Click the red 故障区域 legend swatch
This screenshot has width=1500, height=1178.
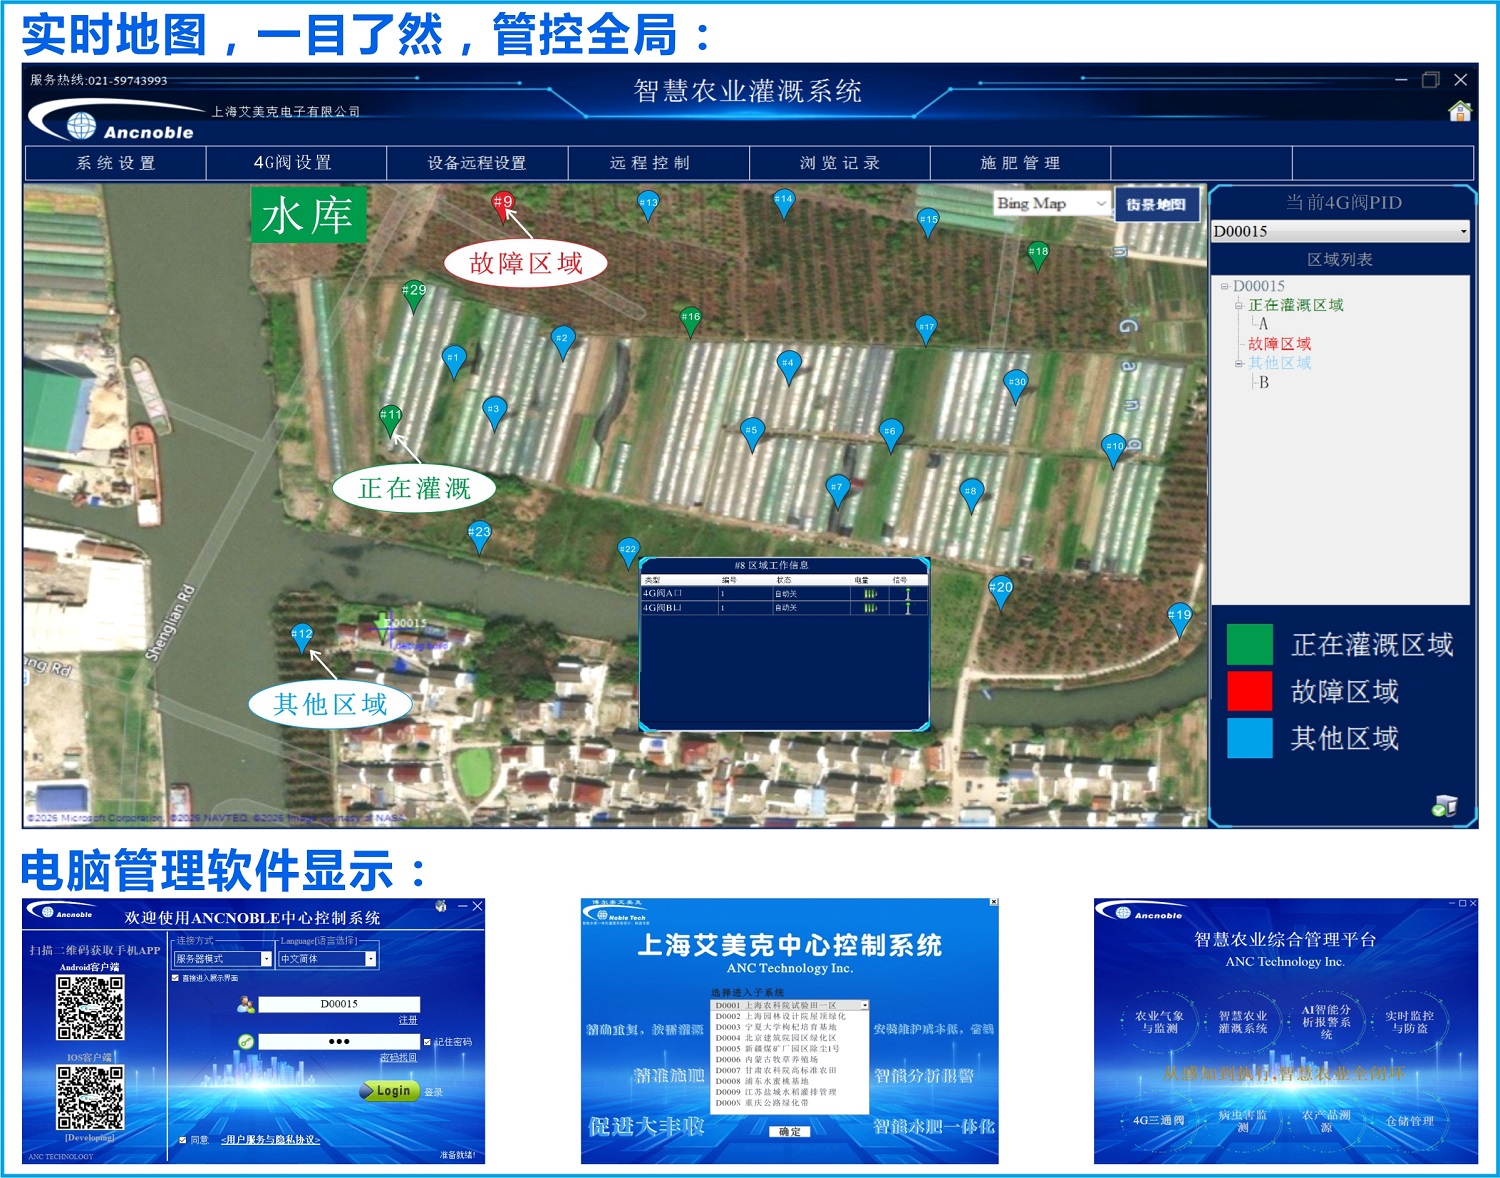pos(1249,691)
